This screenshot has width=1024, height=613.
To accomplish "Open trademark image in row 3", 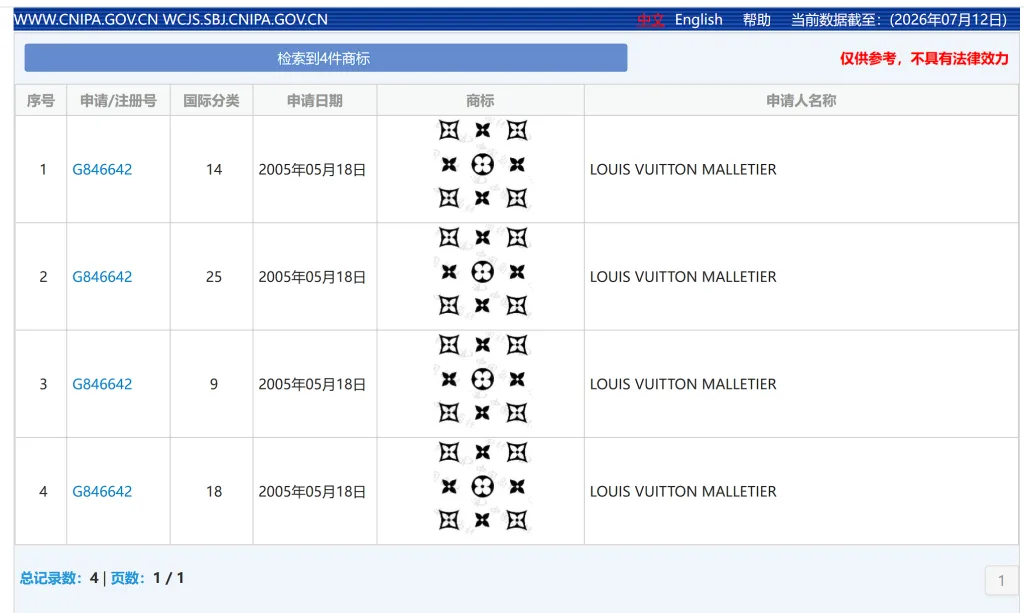I will (482, 379).
